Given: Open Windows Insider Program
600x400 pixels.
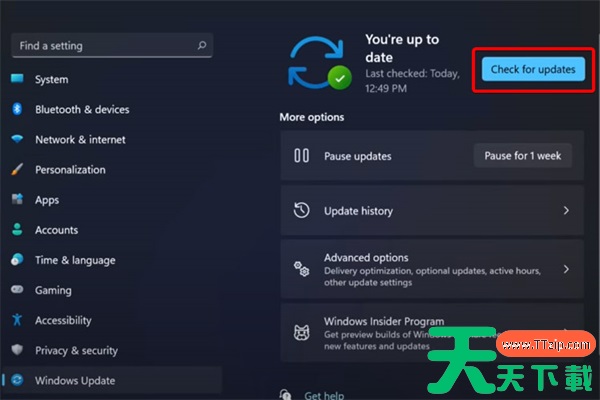Looking at the screenshot, I should point(432,332).
